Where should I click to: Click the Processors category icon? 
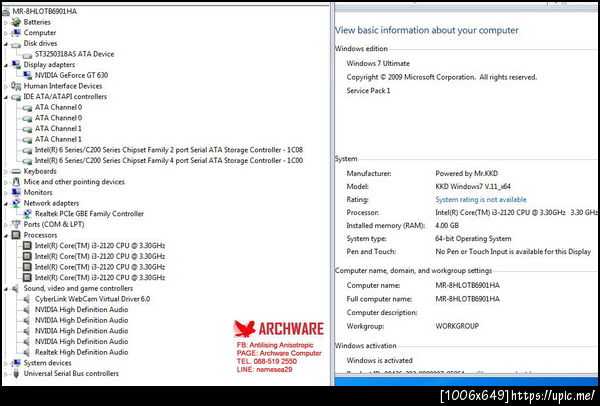(16, 235)
